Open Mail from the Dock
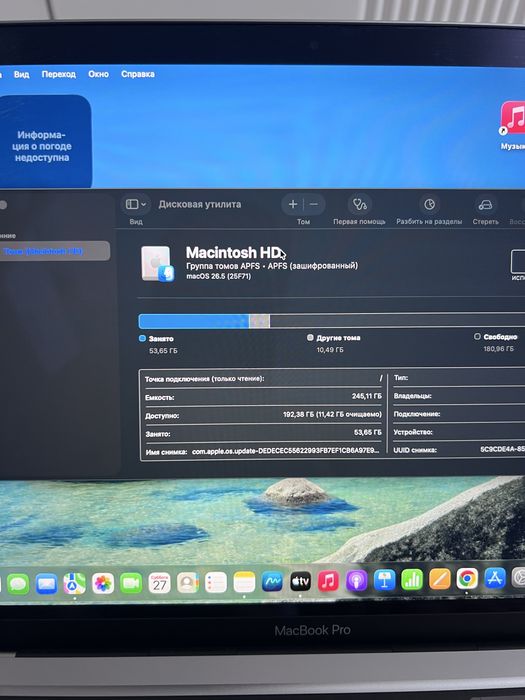Image resolution: width=525 pixels, height=700 pixels. click(46, 583)
